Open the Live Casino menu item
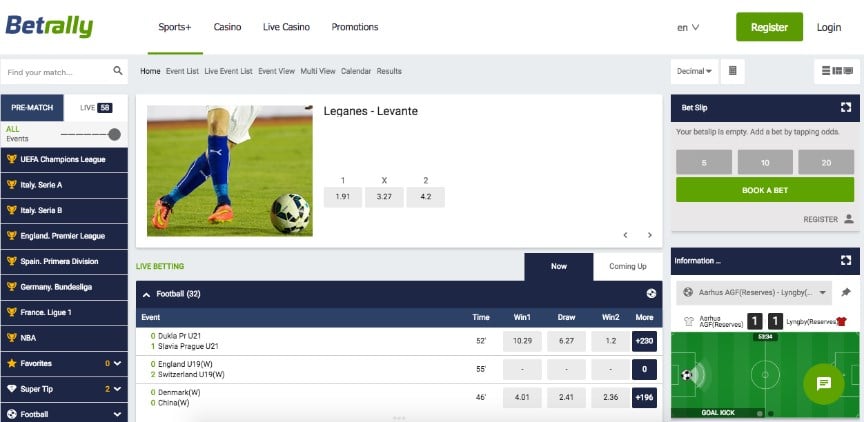Screen dimensions: 864x422 pyautogui.click(x=287, y=27)
